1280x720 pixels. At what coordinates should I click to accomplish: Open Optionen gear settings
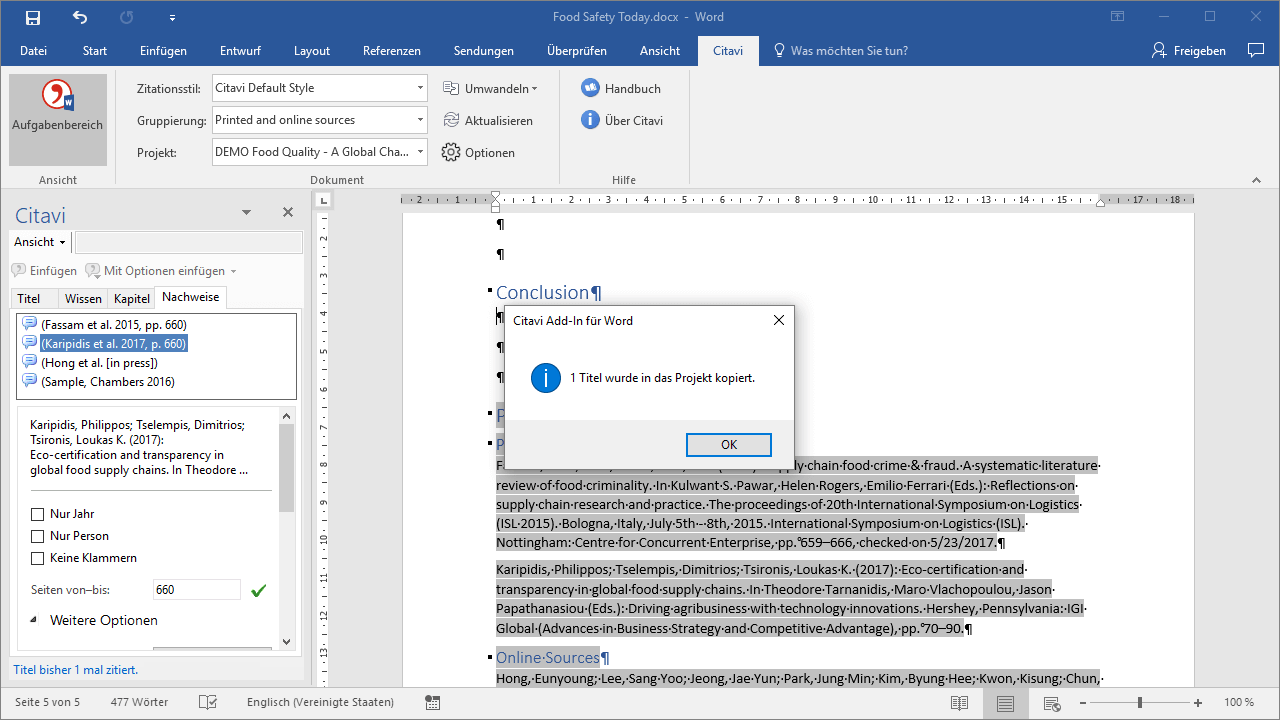pyautogui.click(x=451, y=153)
